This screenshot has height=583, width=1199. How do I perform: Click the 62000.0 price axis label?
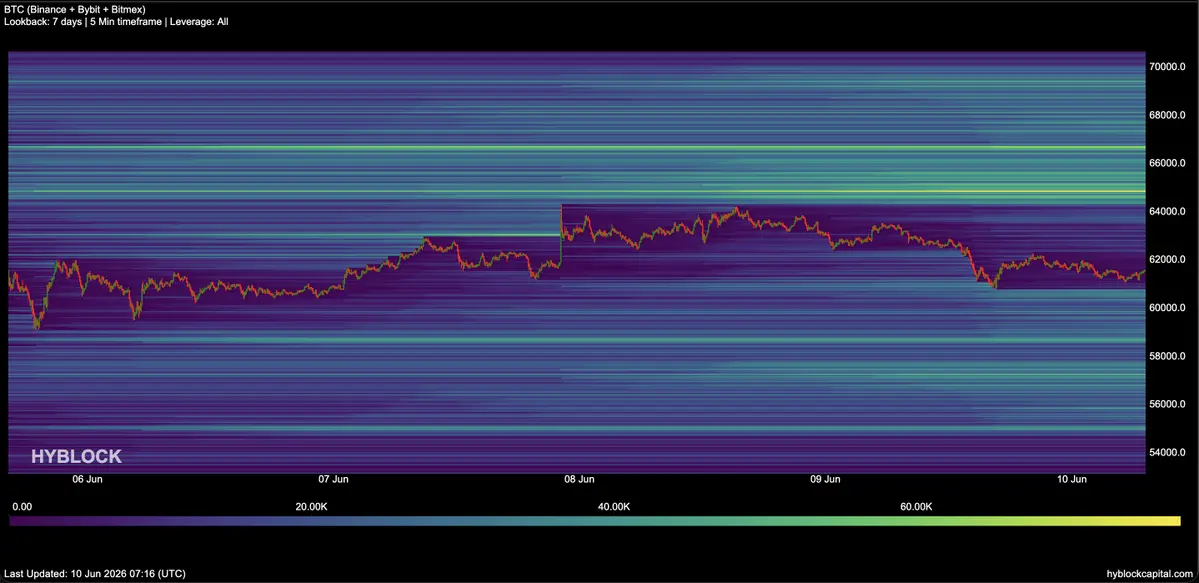(1168, 260)
